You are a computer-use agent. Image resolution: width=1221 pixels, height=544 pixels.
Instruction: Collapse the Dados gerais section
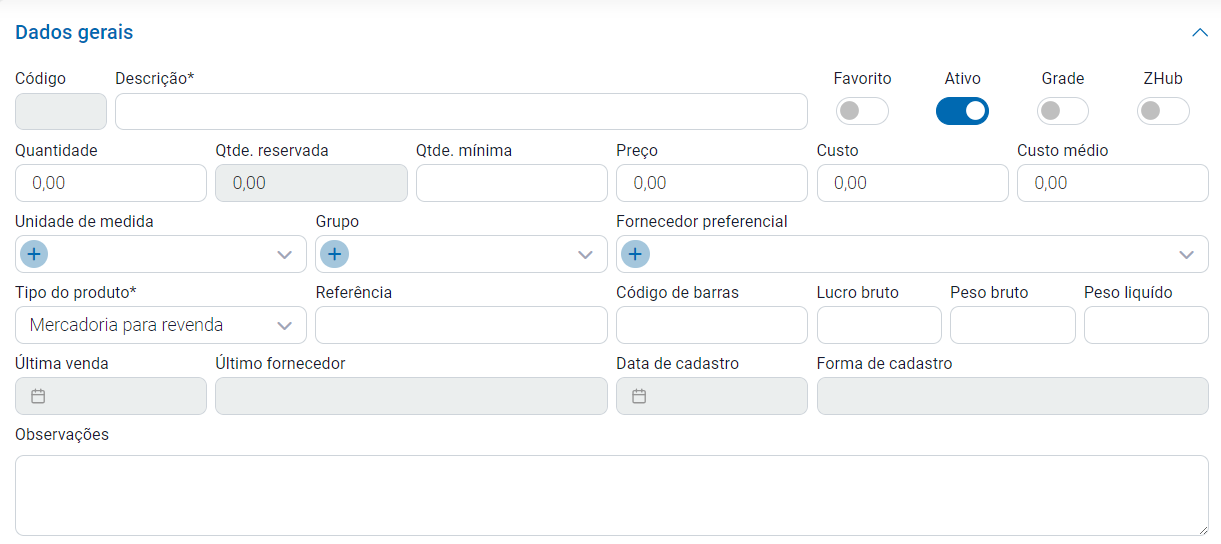tap(1200, 32)
